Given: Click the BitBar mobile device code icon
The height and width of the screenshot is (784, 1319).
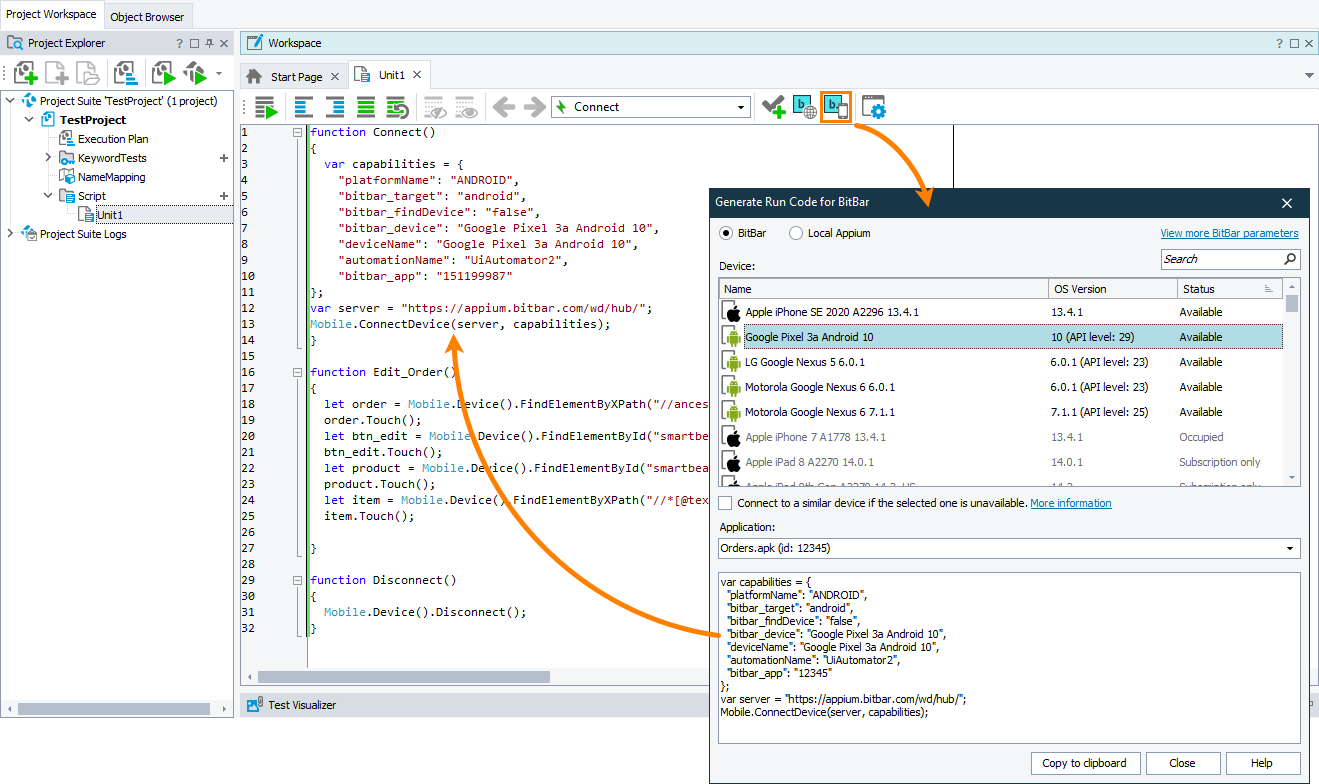Looking at the screenshot, I should [835, 107].
